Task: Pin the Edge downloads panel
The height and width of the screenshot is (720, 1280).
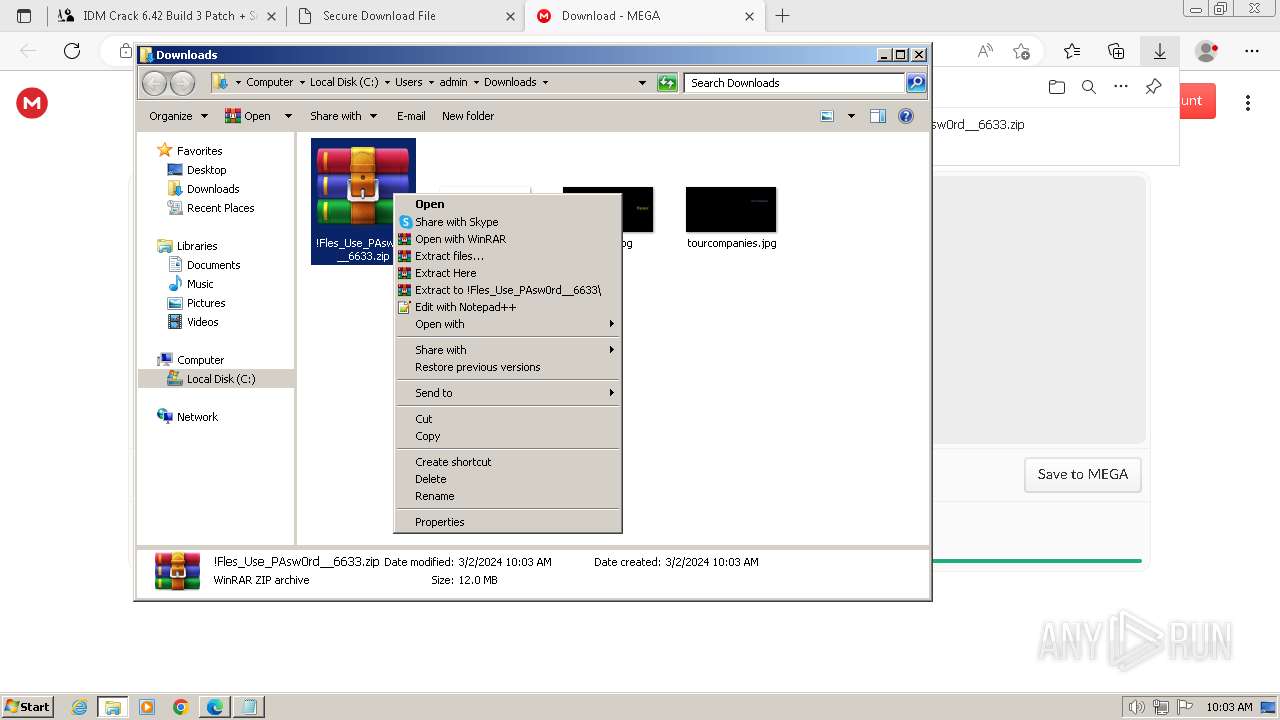Action: coord(1153,87)
